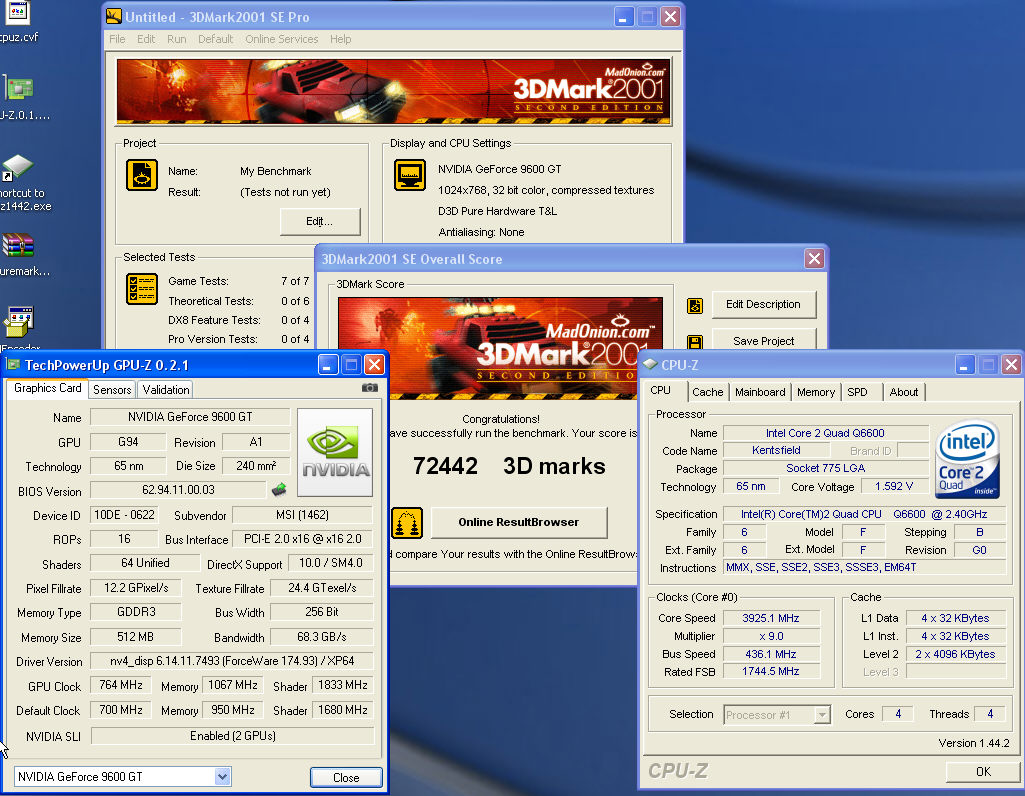The width and height of the screenshot is (1025, 796).
Task: Switch to the Mainboard tab in CPU-Z
Action: click(760, 392)
